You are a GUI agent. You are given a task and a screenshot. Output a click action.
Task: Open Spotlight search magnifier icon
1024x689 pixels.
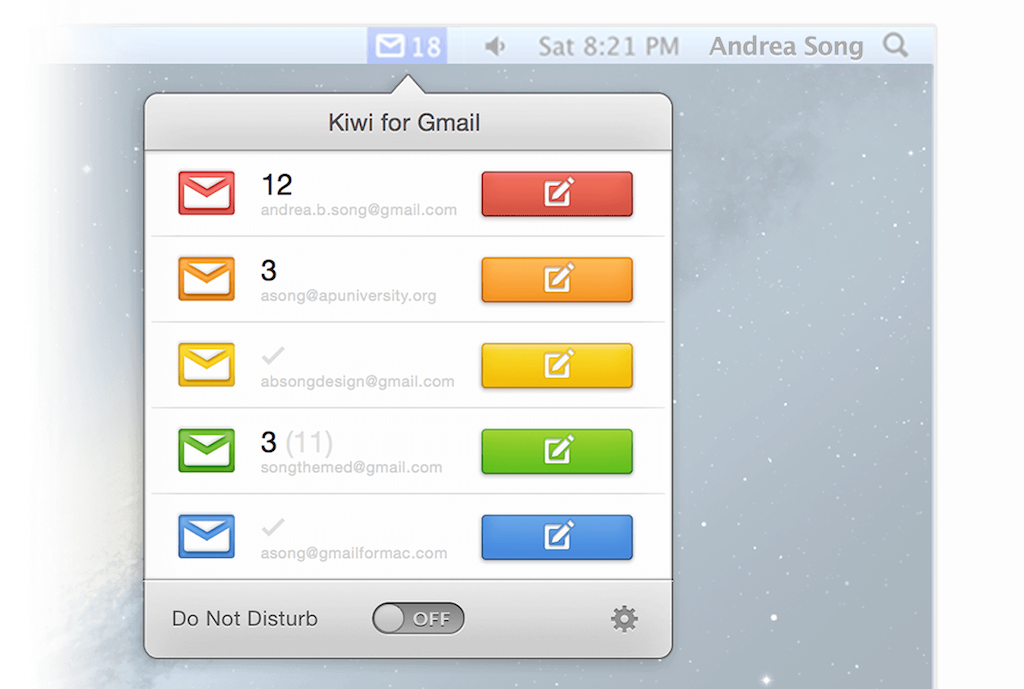click(895, 45)
